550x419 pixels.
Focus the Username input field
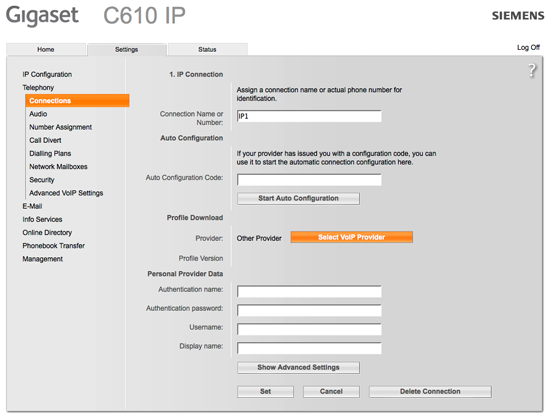pos(309,329)
